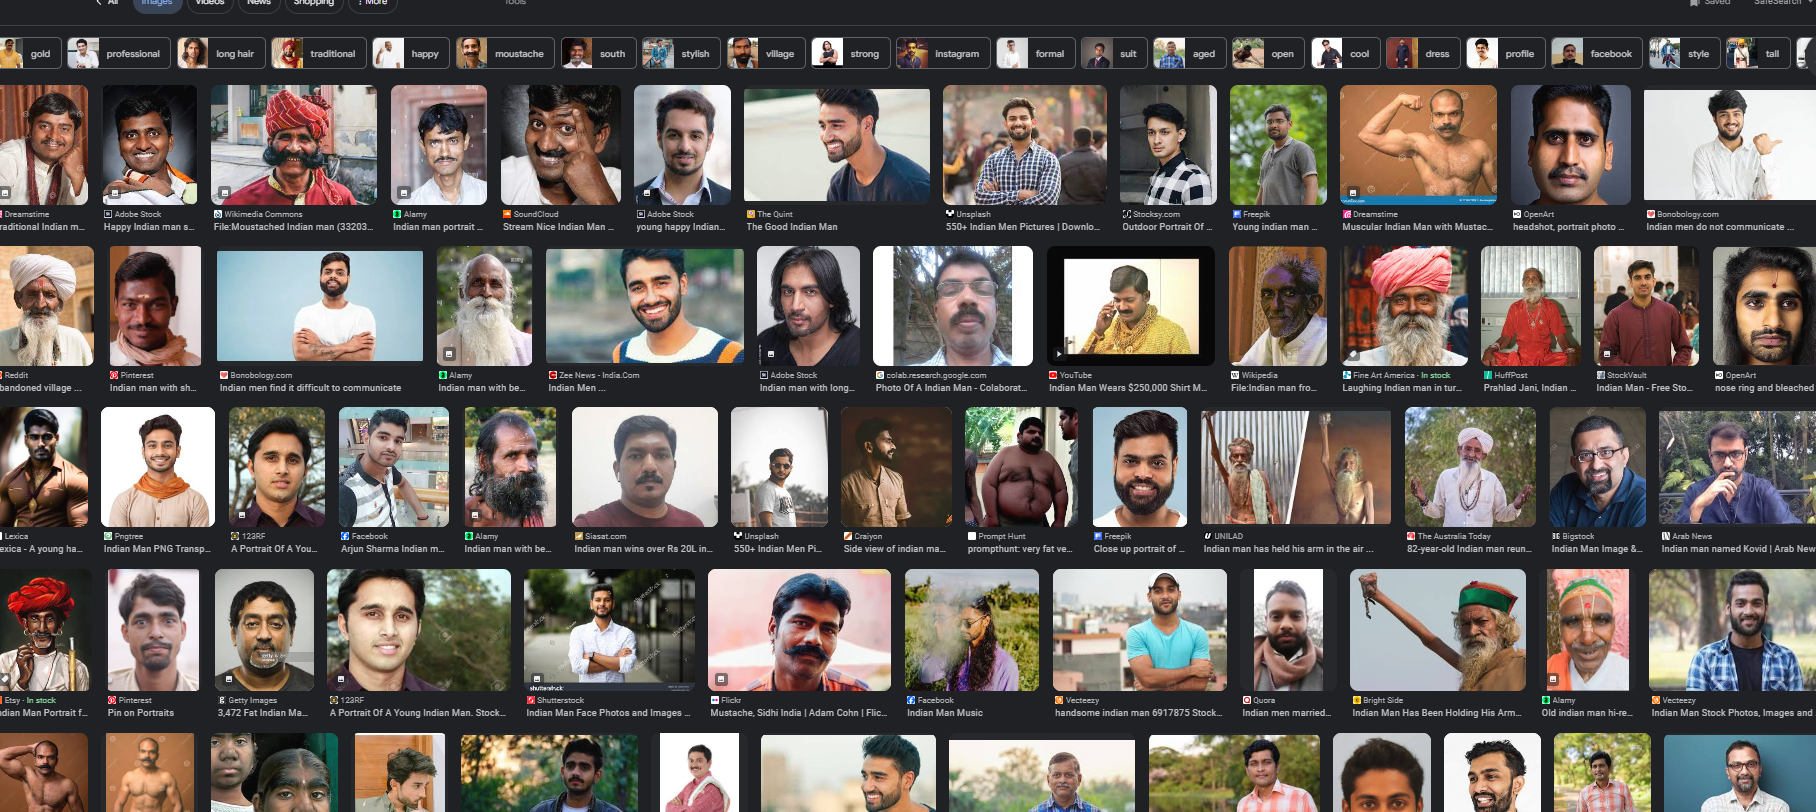Click the HuffPost source favicon
This screenshot has height=812, width=1816.
[x=1488, y=375]
